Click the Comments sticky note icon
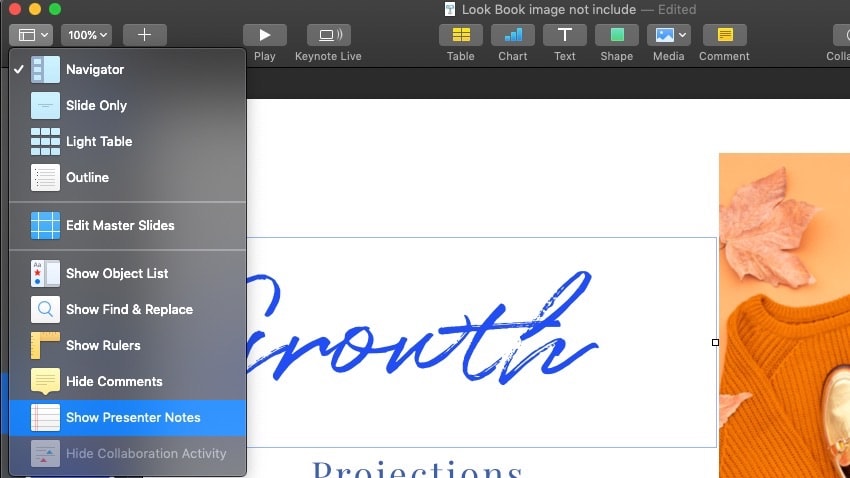The image size is (850, 478). (45, 382)
